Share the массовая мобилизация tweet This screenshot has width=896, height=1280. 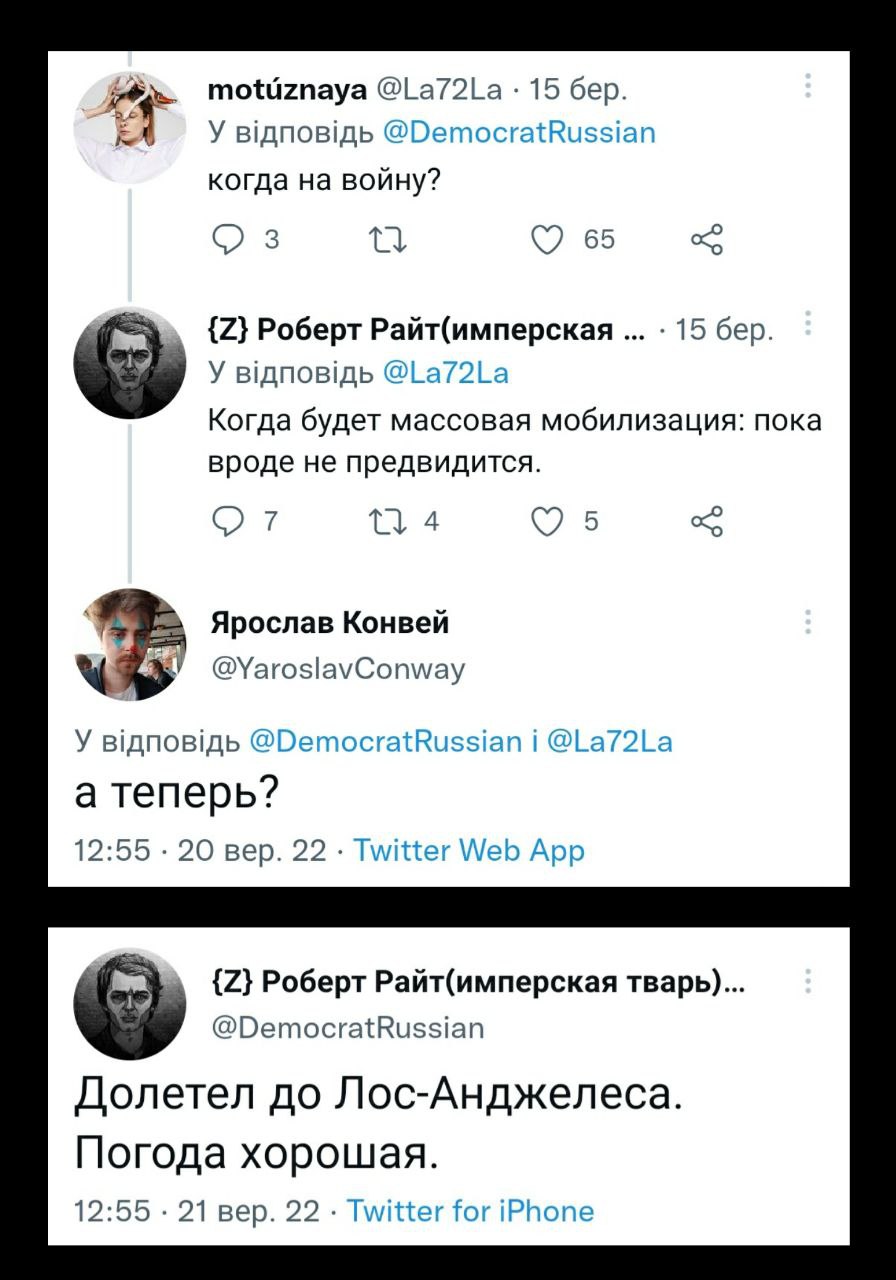(705, 520)
